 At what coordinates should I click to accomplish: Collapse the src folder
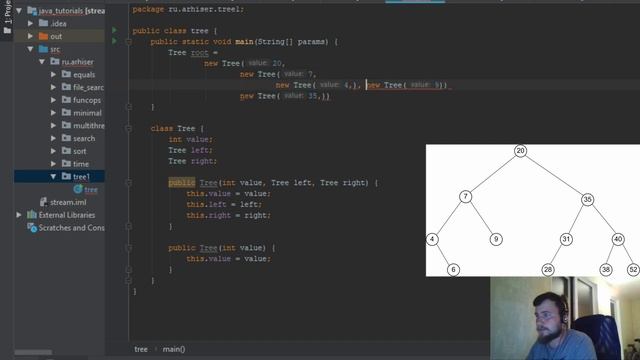click(x=31, y=49)
